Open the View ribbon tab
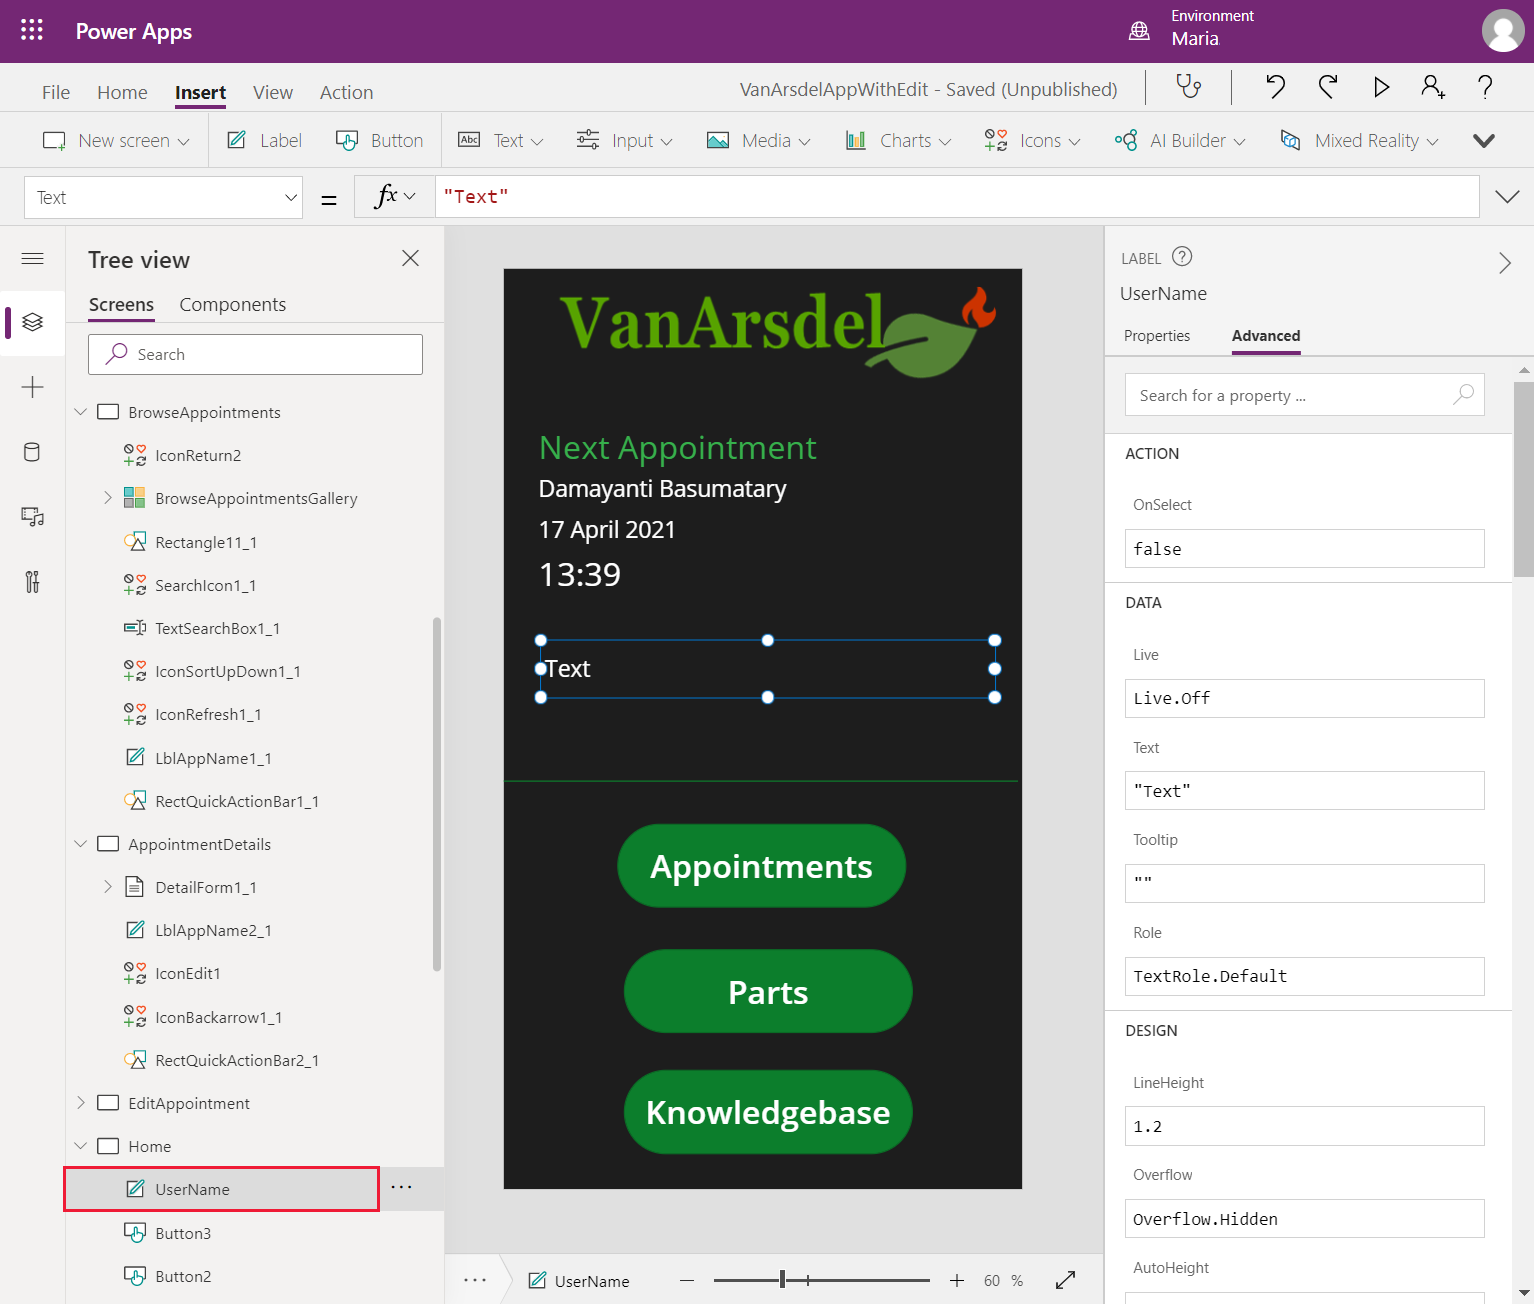 point(273,92)
